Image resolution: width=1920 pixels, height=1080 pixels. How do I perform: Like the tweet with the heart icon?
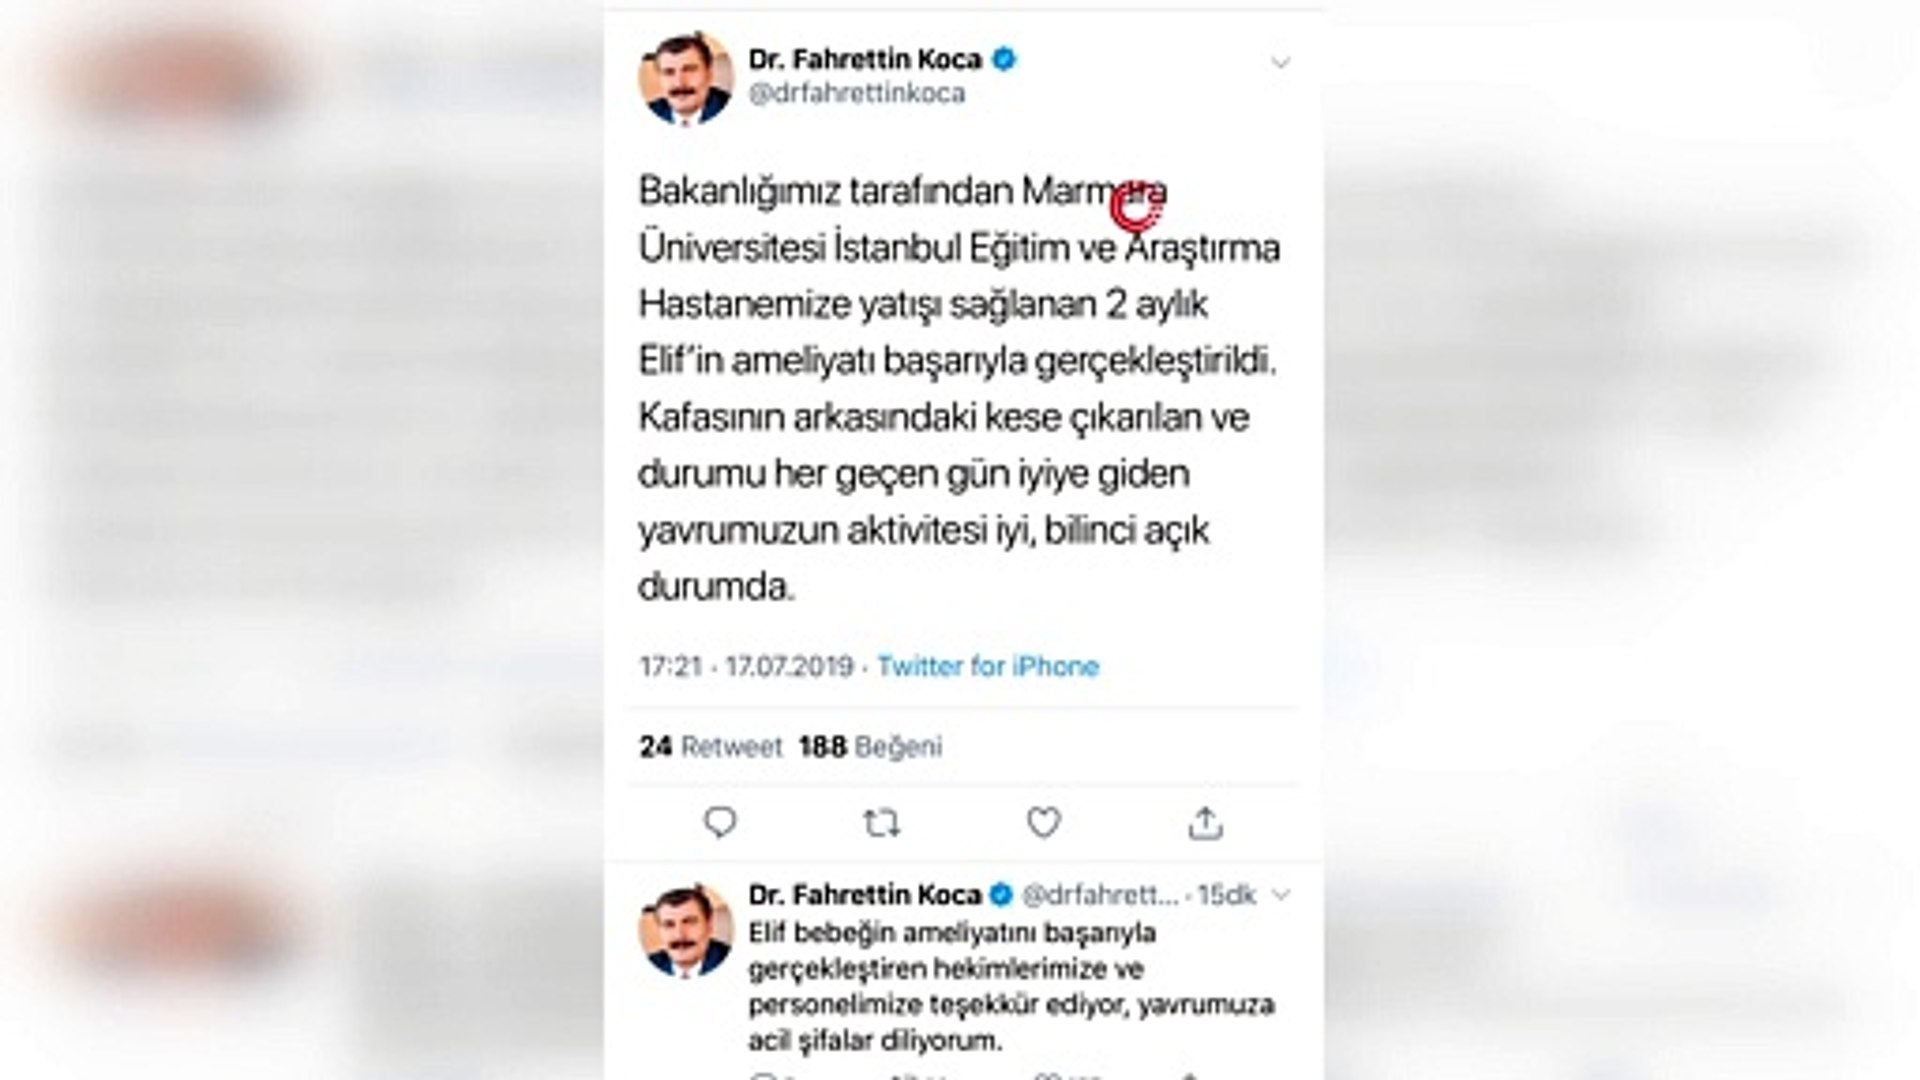pos(1043,823)
